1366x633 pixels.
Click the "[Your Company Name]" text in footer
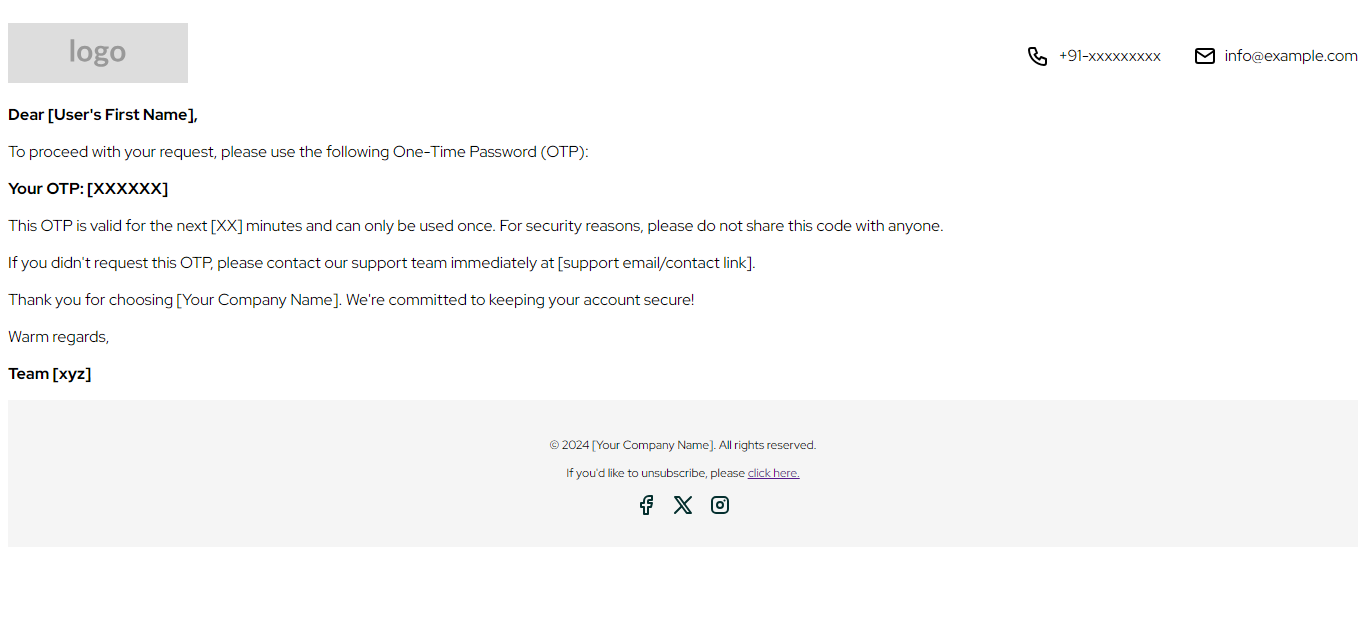point(653,445)
